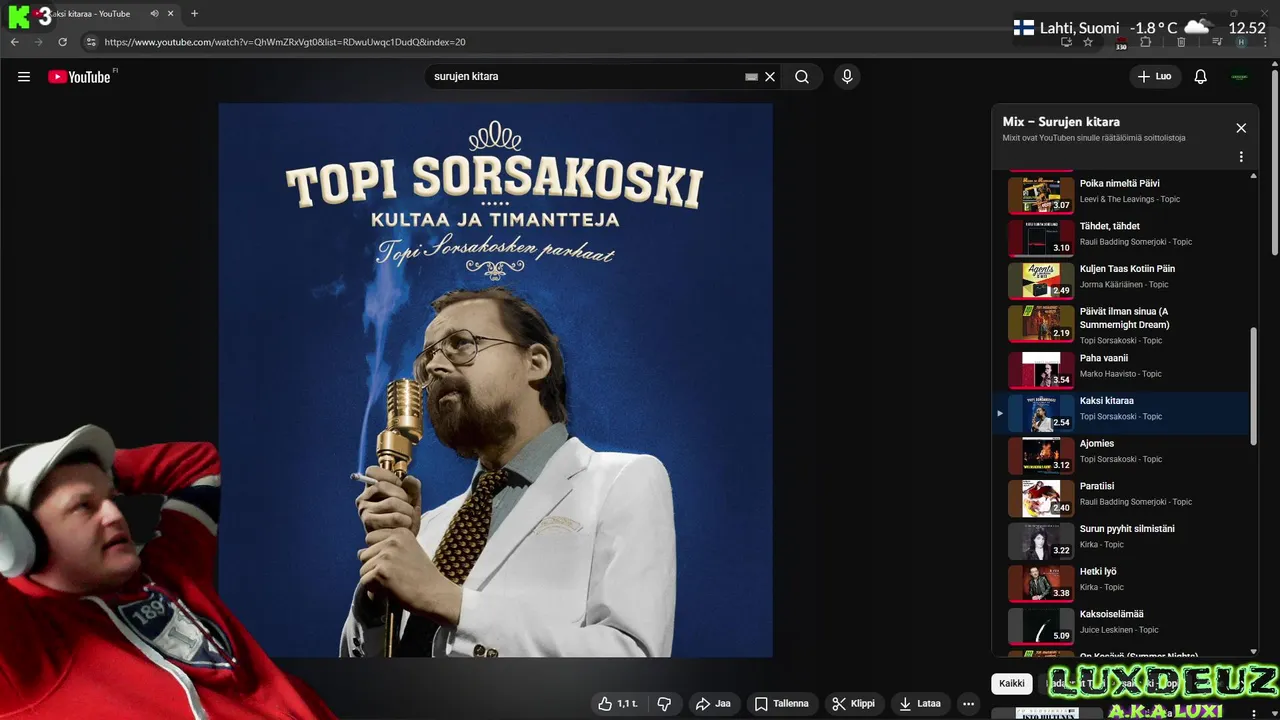The image size is (1280, 720).
Task: Download the video with Lataa
Action: coord(920,704)
